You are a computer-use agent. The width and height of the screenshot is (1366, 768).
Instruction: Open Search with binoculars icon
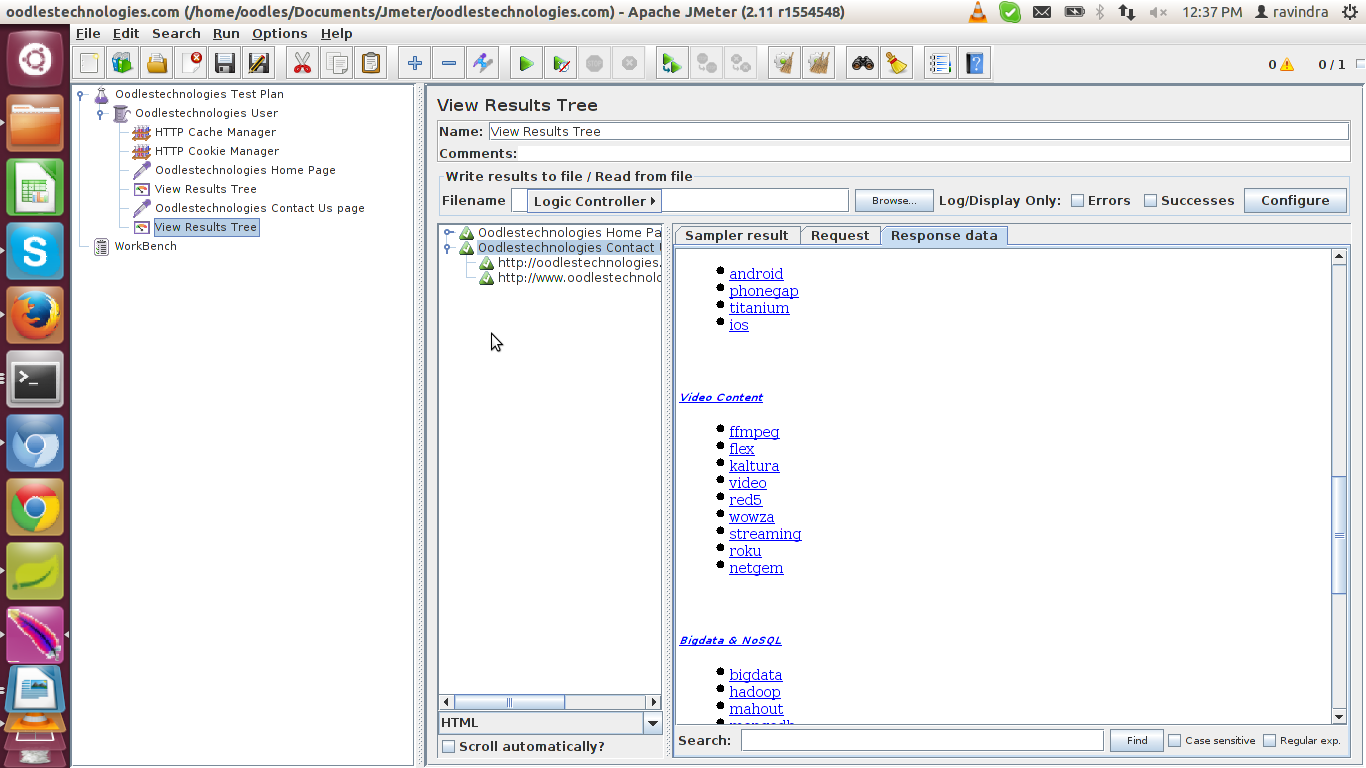point(863,64)
